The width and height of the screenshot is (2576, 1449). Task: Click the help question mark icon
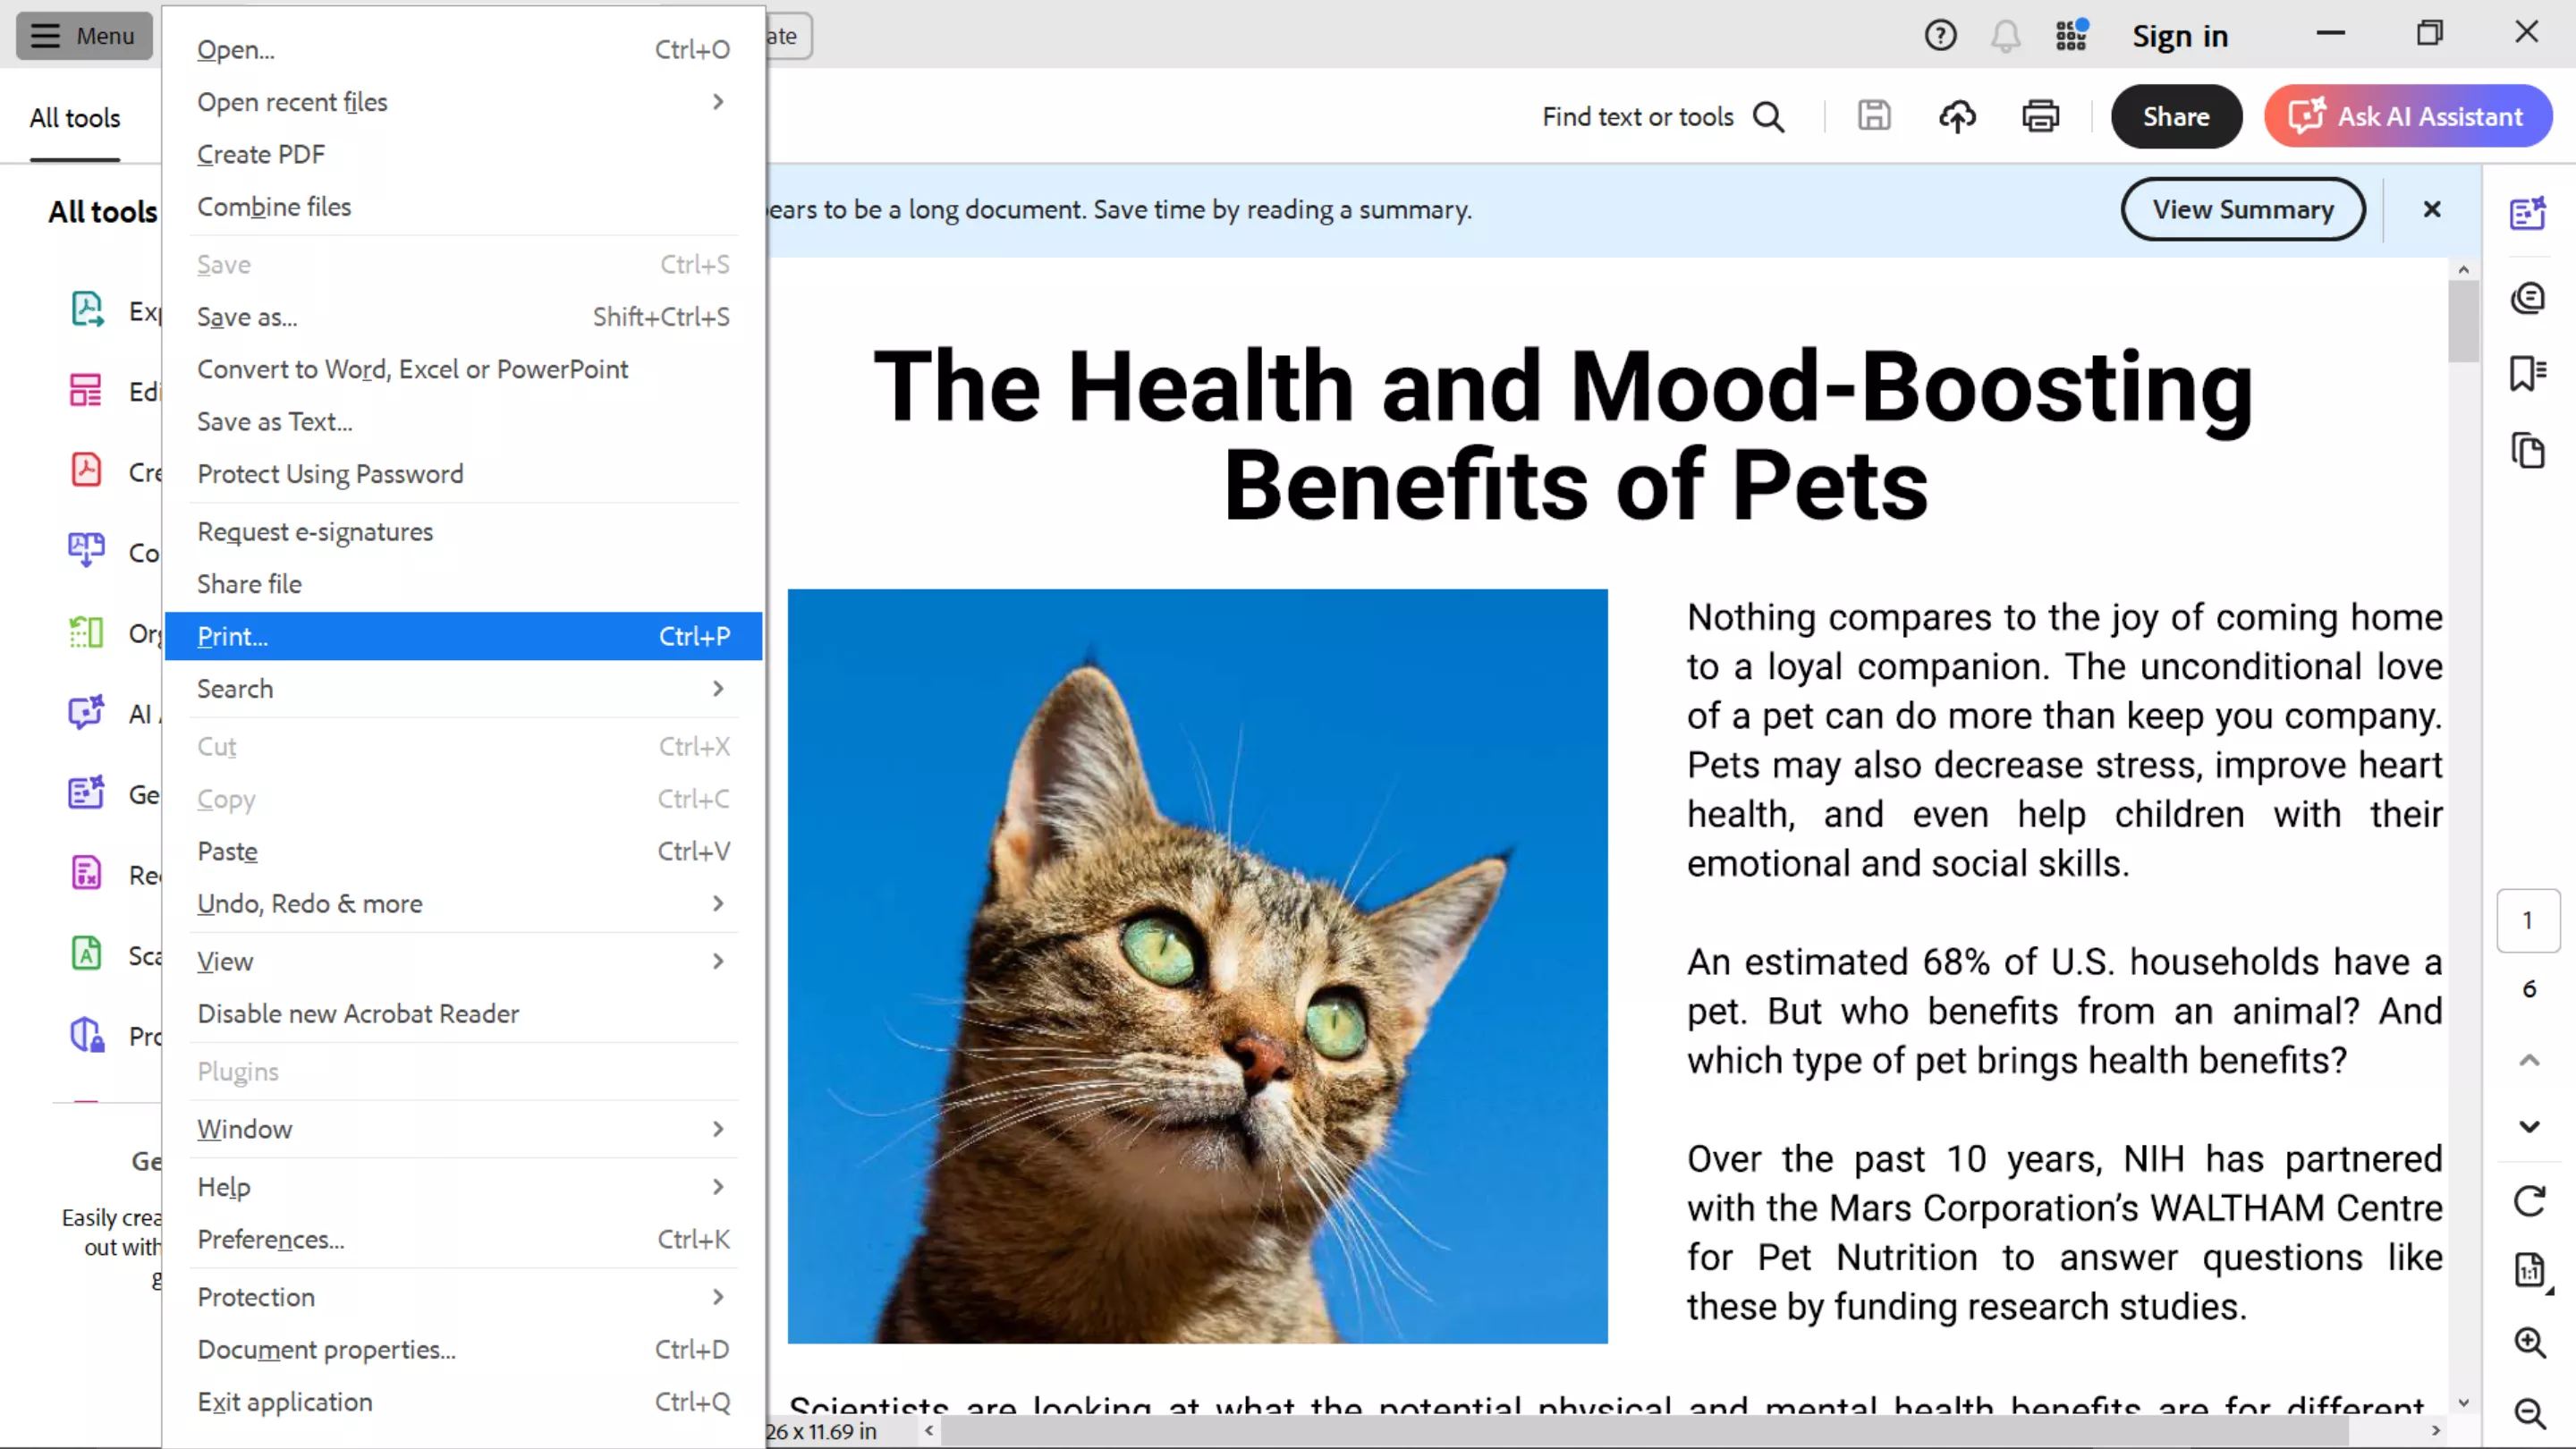(x=1940, y=36)
